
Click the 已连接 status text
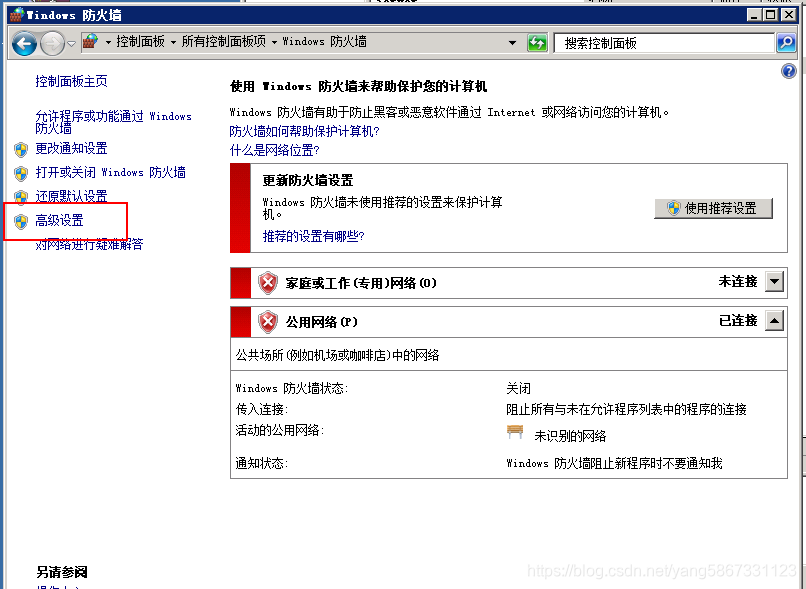[x=738, y=321]
